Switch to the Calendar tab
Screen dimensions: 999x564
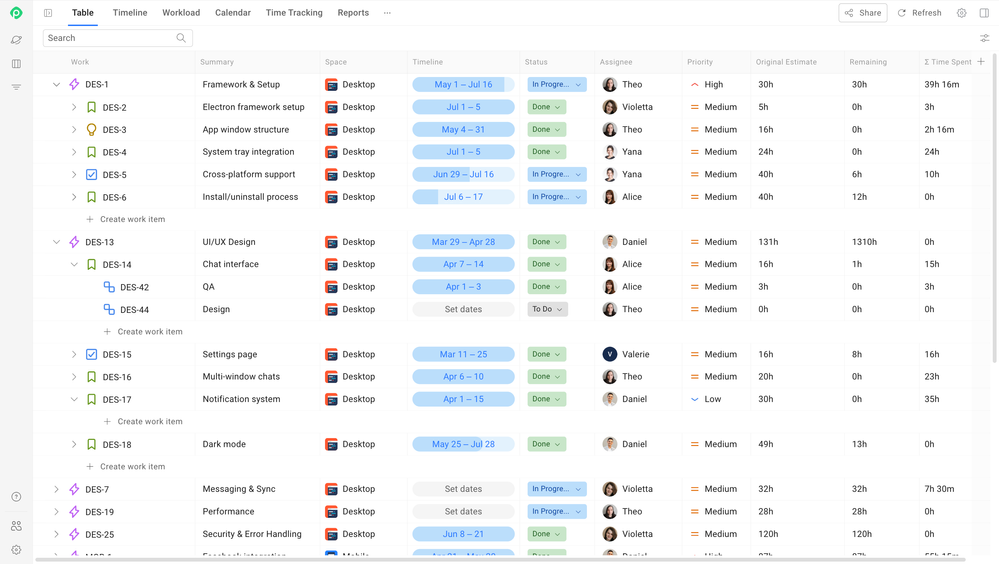233,13
